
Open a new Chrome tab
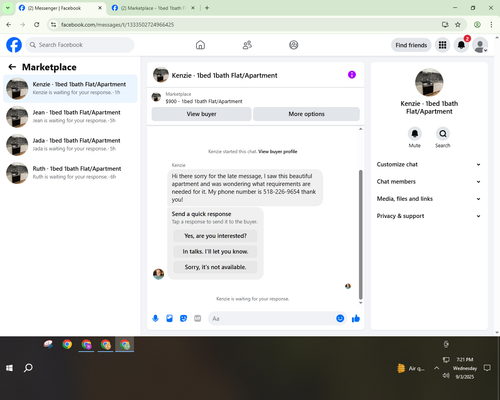tap(207, 8)
